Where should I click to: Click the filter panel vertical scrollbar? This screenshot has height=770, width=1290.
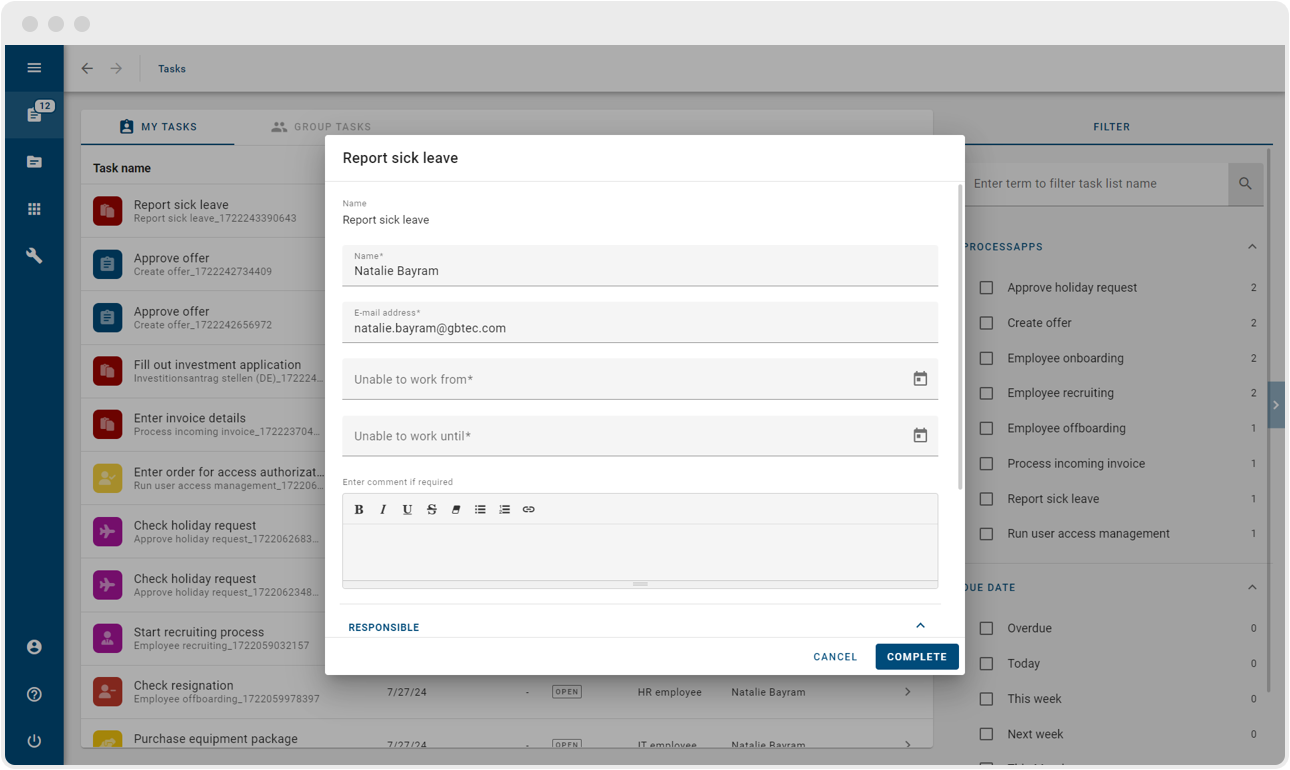pos(1269,420)
